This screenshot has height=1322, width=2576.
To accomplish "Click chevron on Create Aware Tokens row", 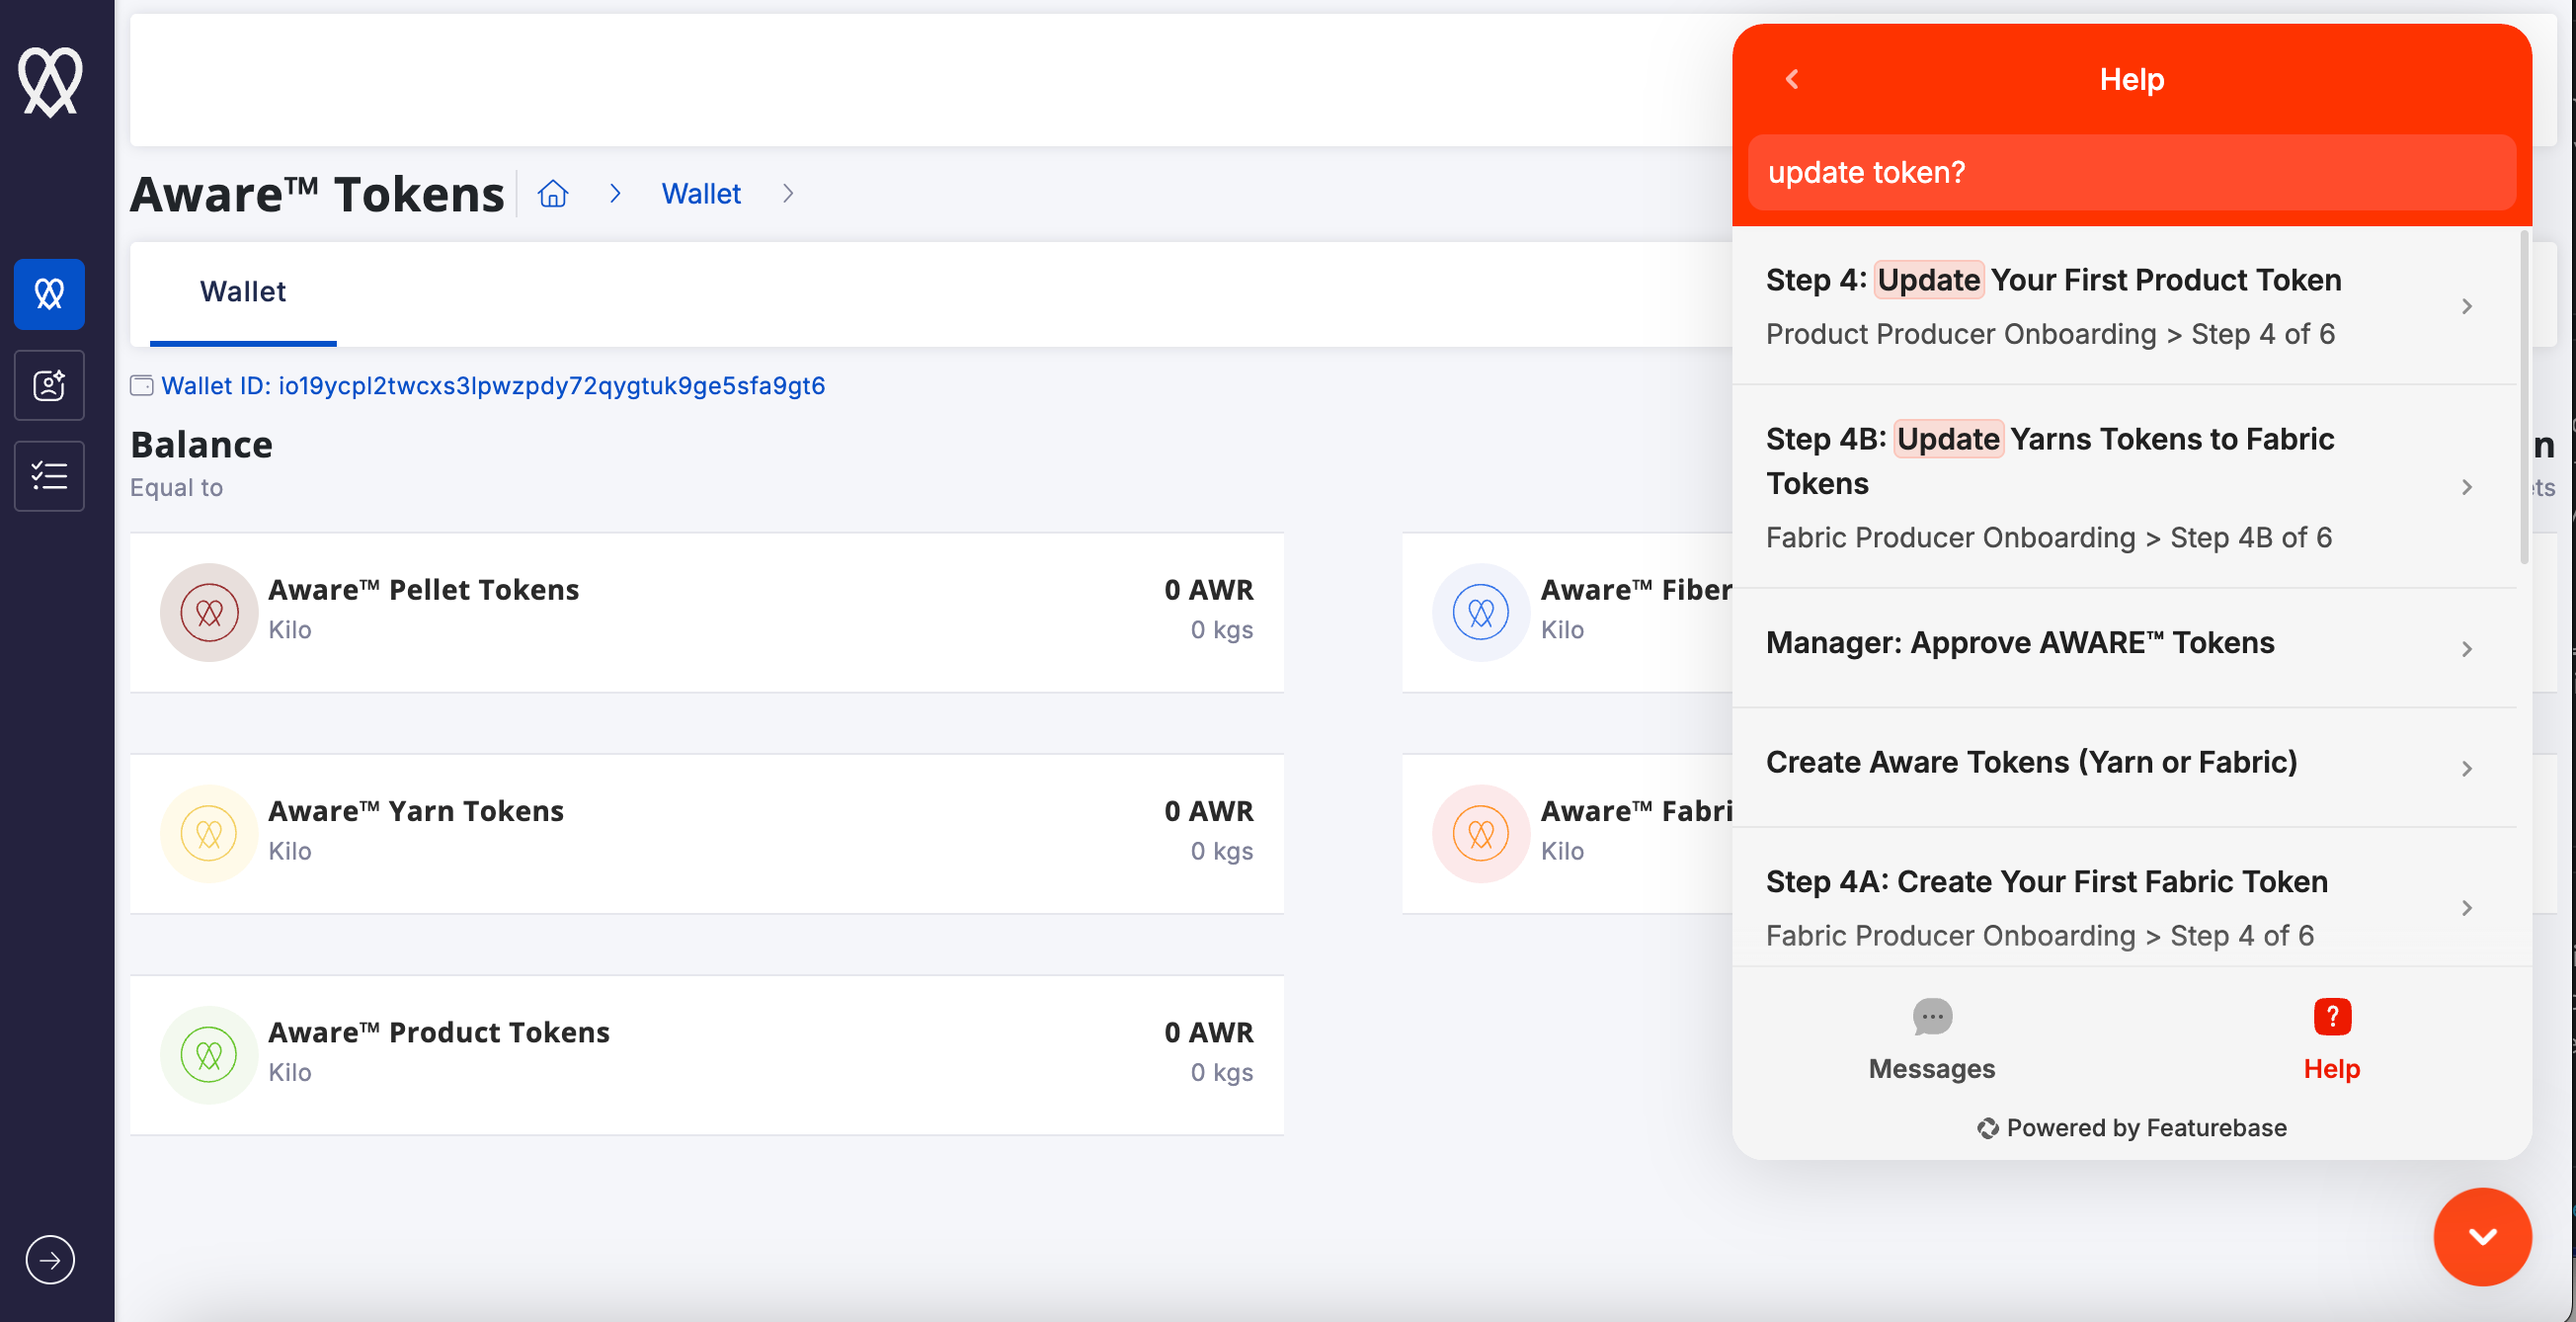I will pos(2467,768).
